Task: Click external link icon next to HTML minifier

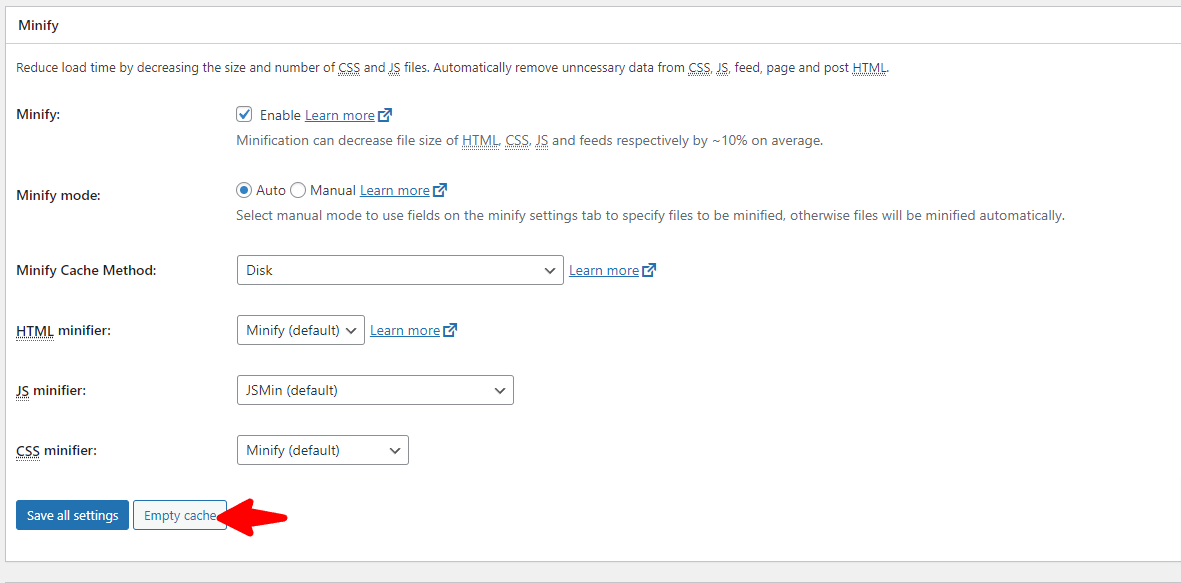Action: (450, 330)
